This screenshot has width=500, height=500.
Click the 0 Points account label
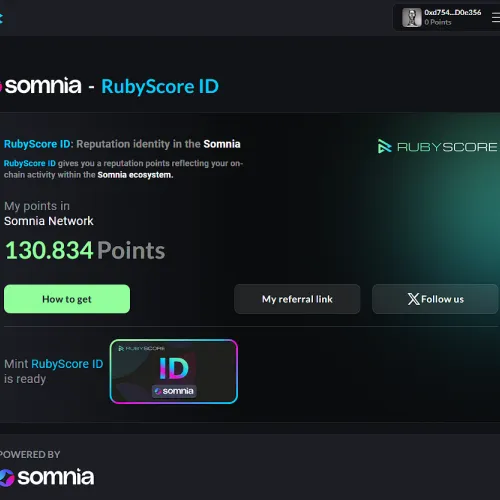point(438,22)
